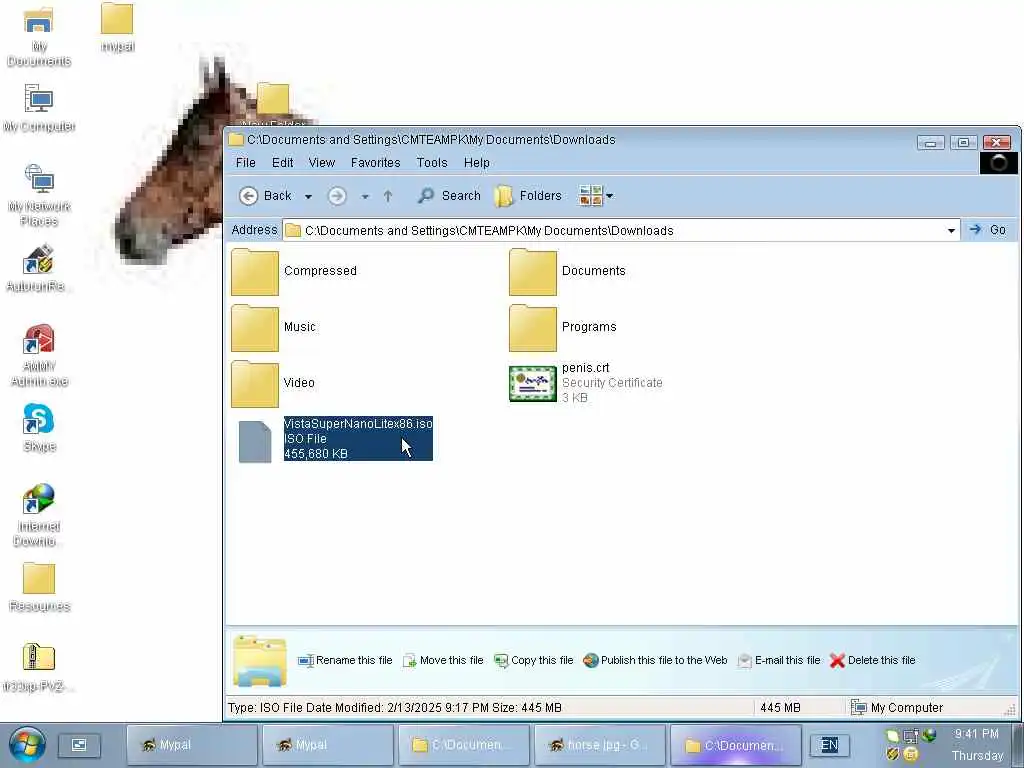Expand the Forward history dropdown arrow
The image size is (1024, 768).
[x=365, y=197]
